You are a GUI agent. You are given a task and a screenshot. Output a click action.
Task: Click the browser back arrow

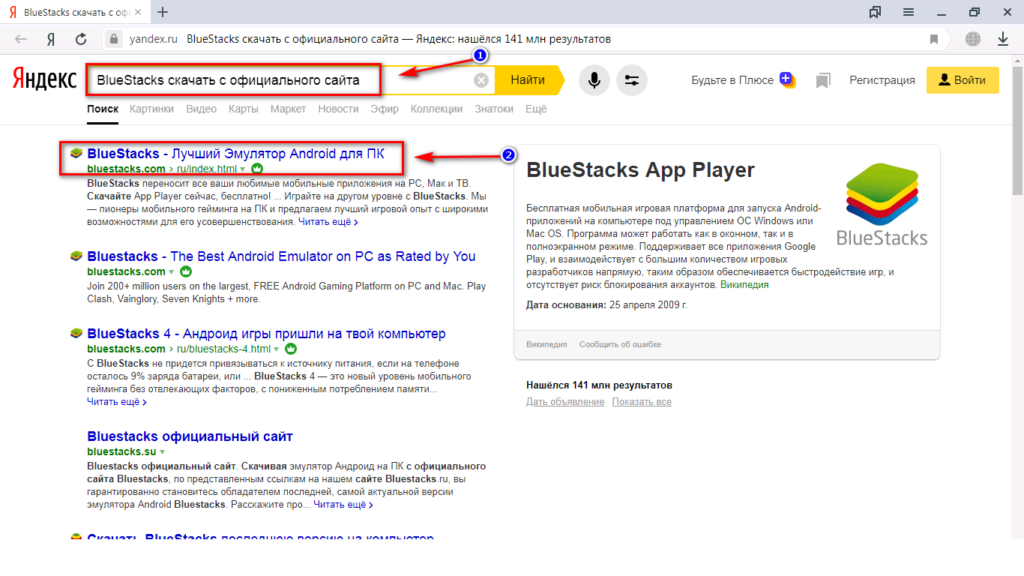tap(21, 39)
